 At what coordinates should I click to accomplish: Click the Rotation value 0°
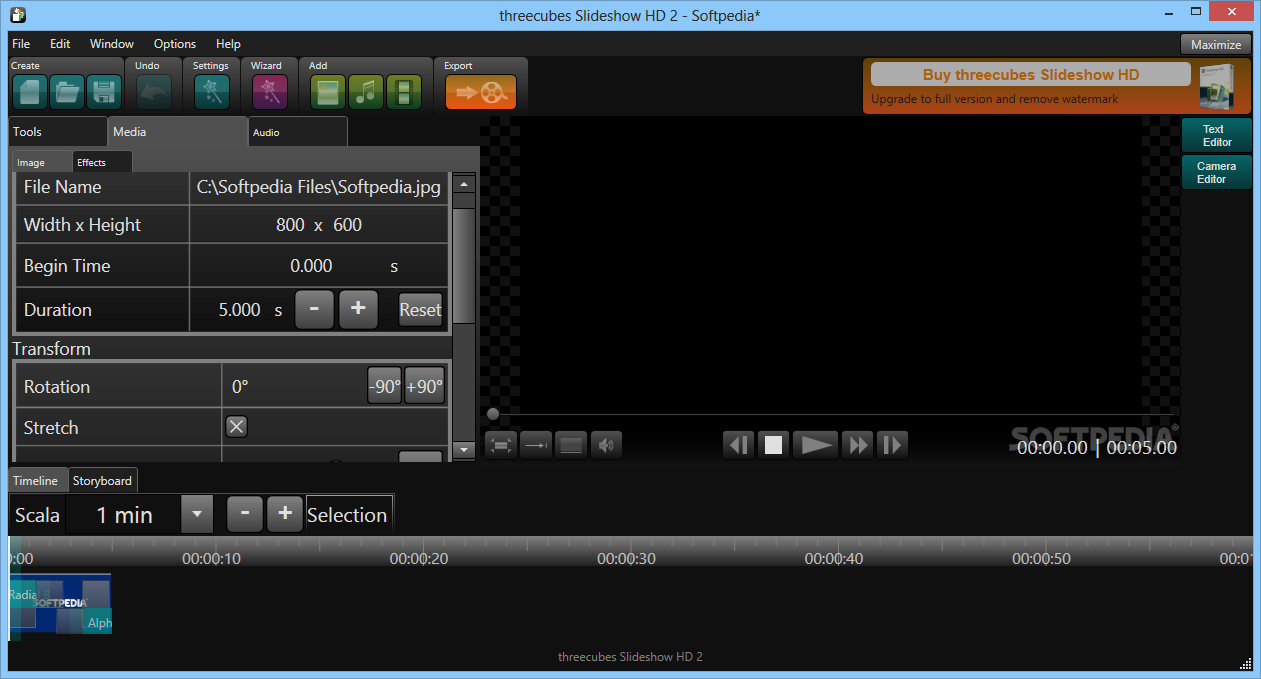pyautogui.click(x=240, y=387)
